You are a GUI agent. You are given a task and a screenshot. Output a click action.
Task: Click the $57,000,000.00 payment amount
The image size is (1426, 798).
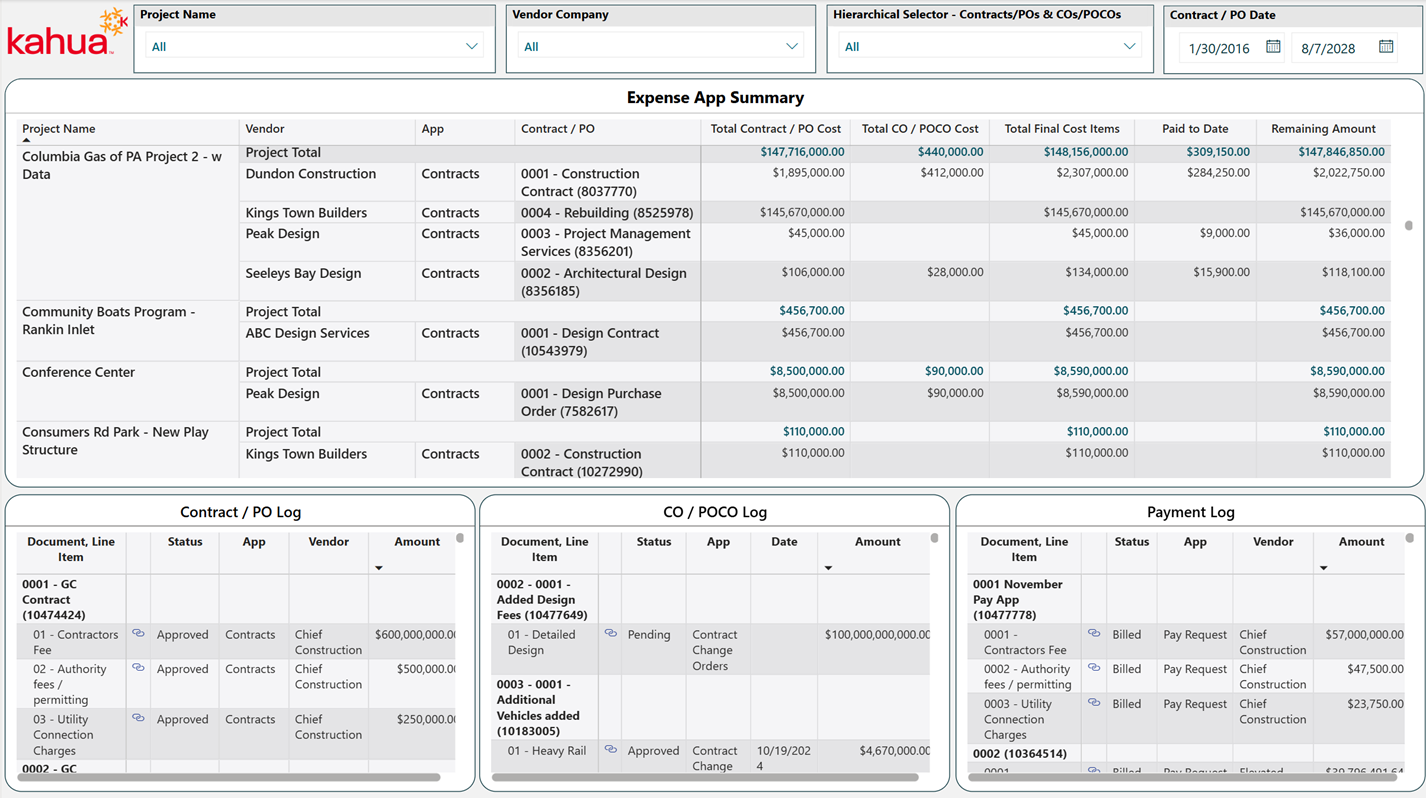(x=1364, y=634)
